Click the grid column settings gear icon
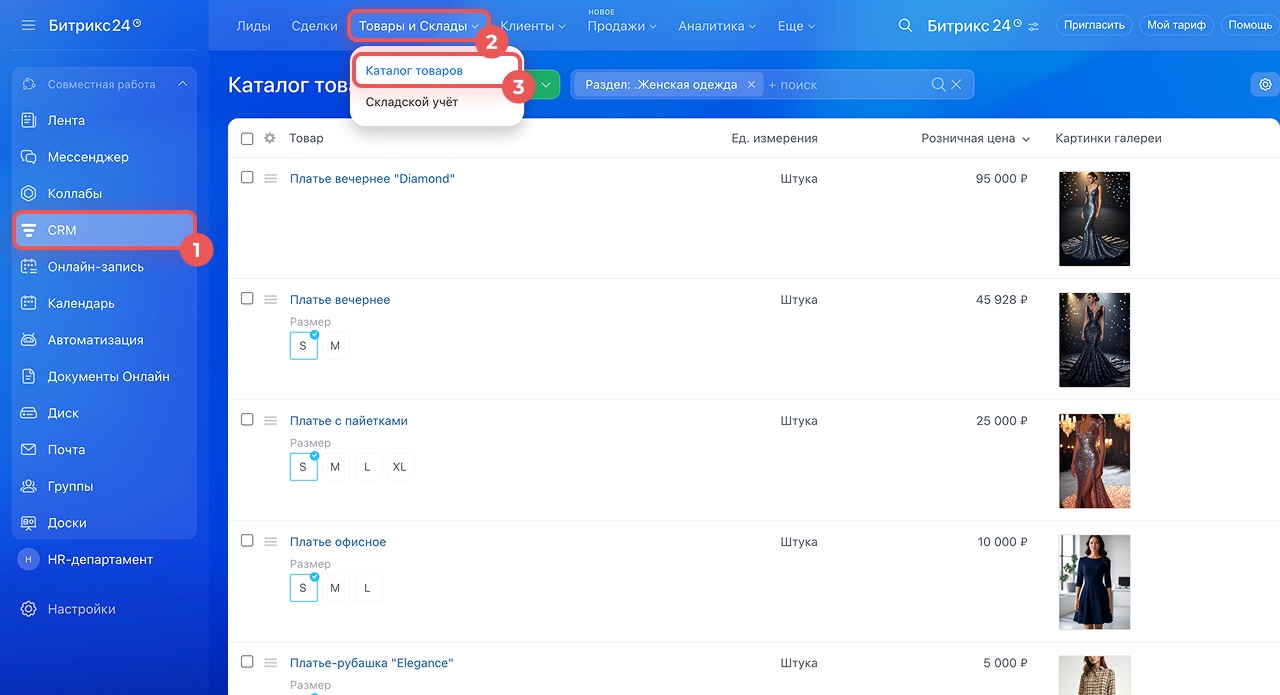The height and width of the screenshot is (695, 1280). point(270,139)
